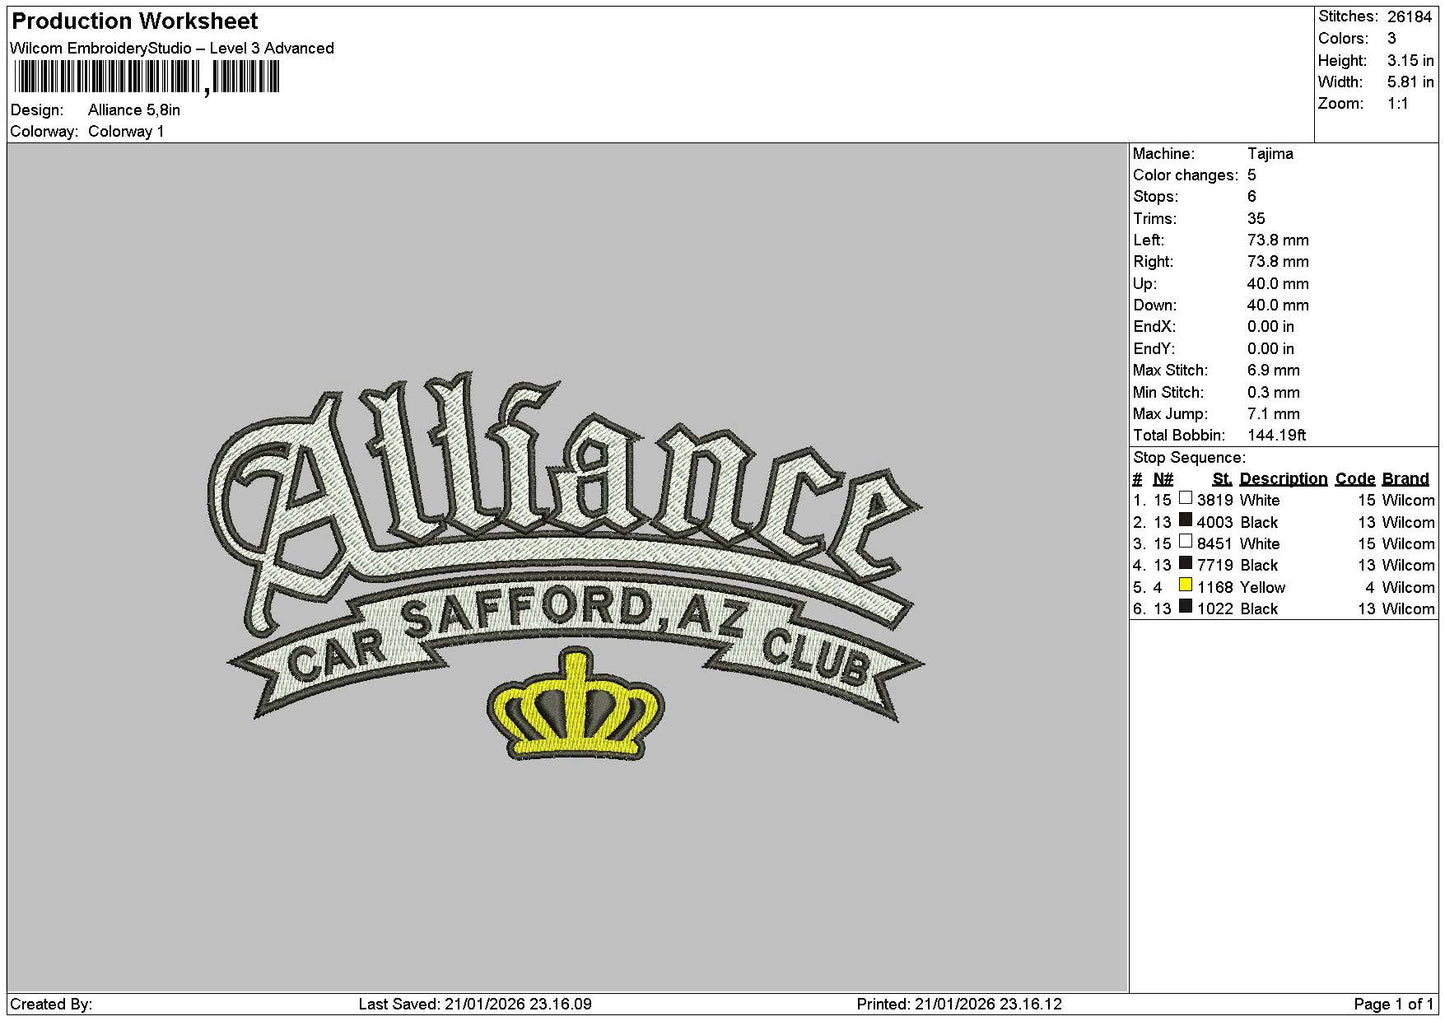Click the stitch count "3819" in row 1
The height and width of the screenshot is (1021, 1445).
tap(1214, 501)
